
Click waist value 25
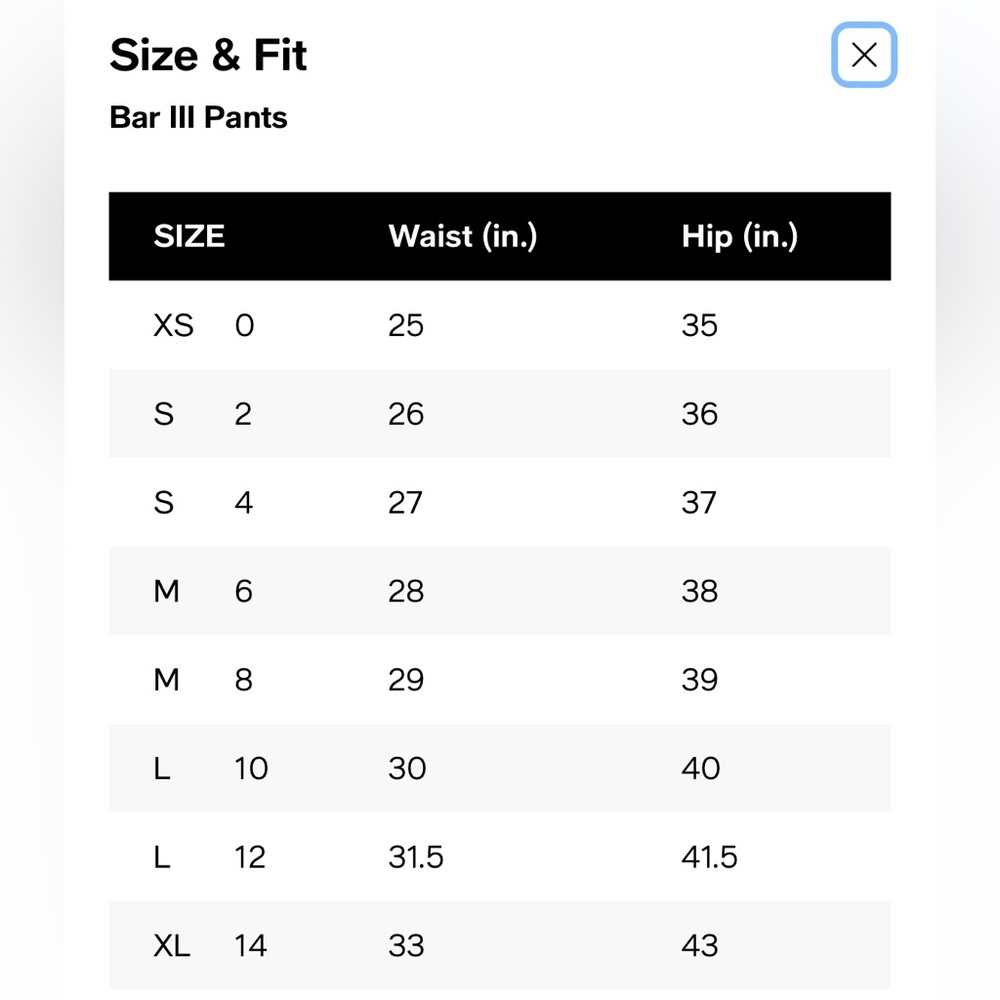point(406,325)
